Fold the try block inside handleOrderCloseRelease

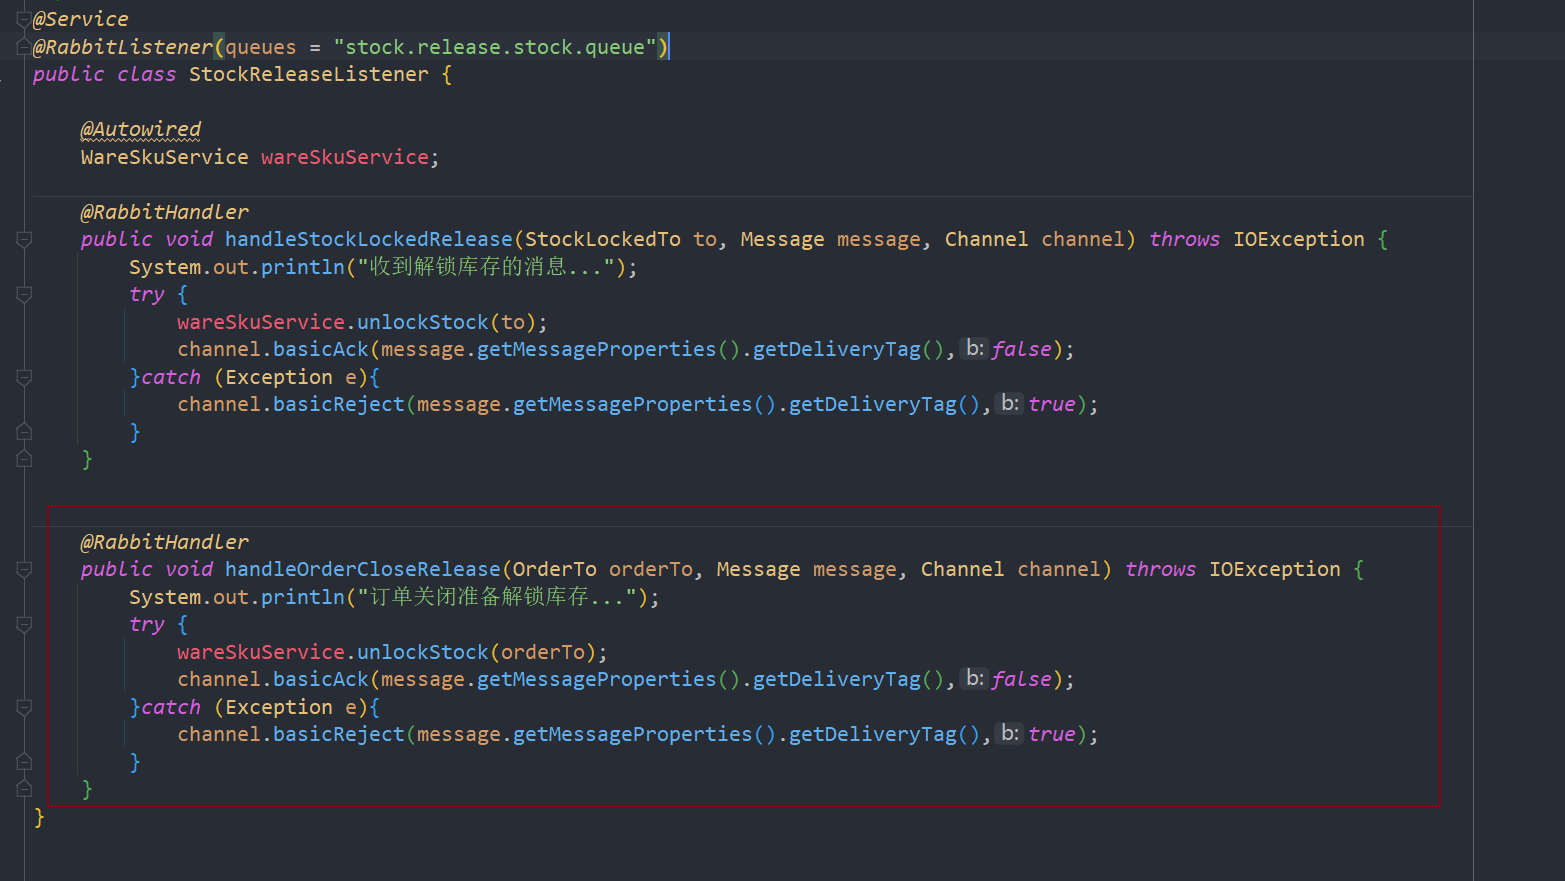pyautogui.click(x=24, y=624)
